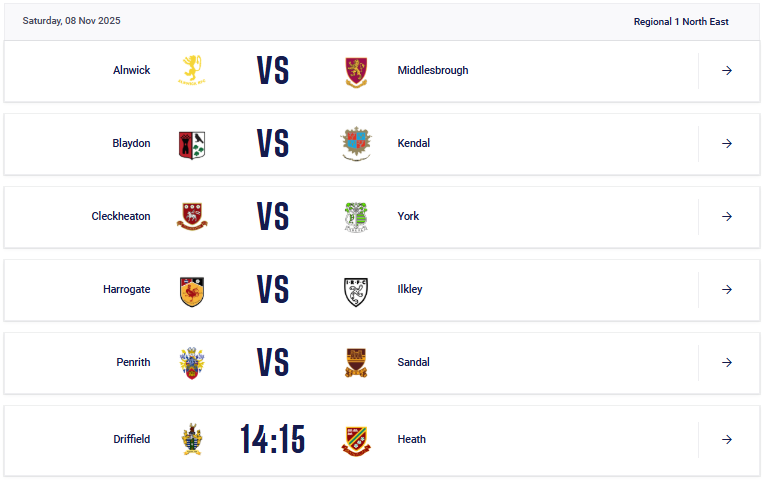The image size is (762, 480).
Task: Click the Driffield team badge
Action: pyautogui.click(x=191, y=439)
